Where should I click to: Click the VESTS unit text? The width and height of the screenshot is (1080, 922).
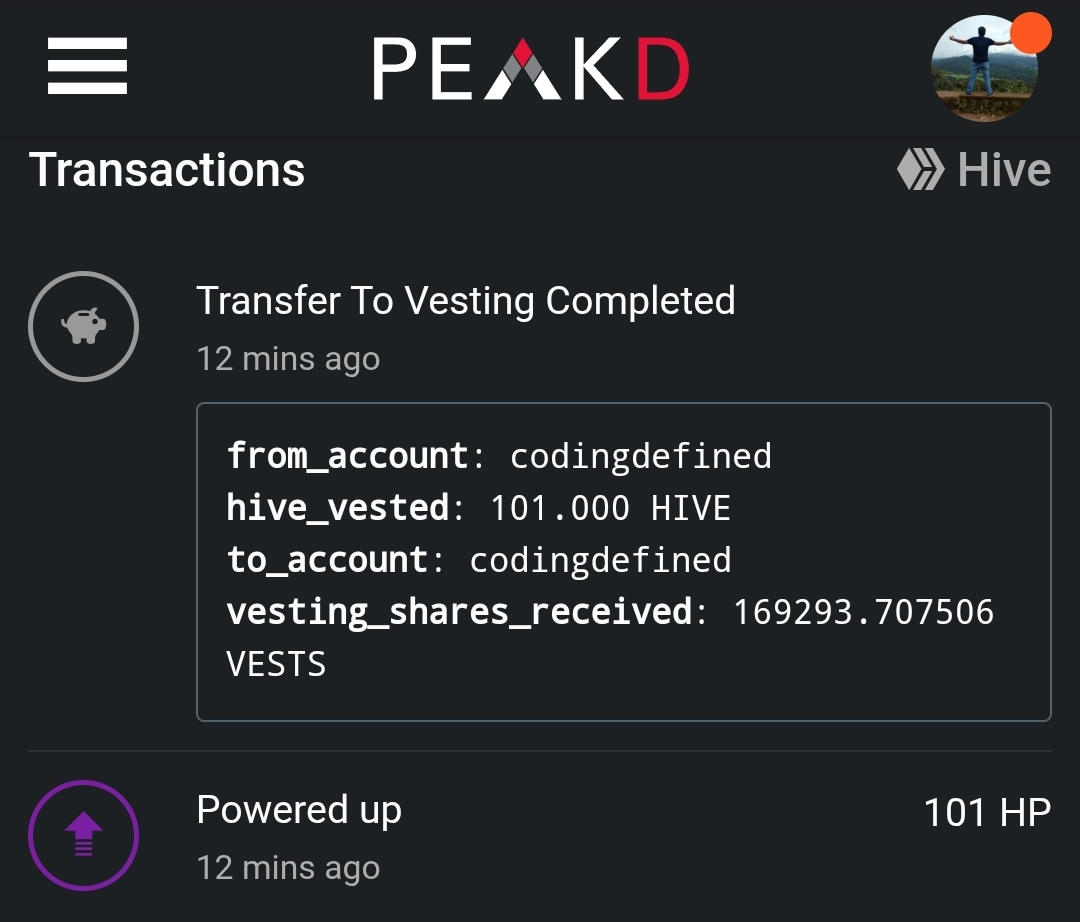point(276,664)
